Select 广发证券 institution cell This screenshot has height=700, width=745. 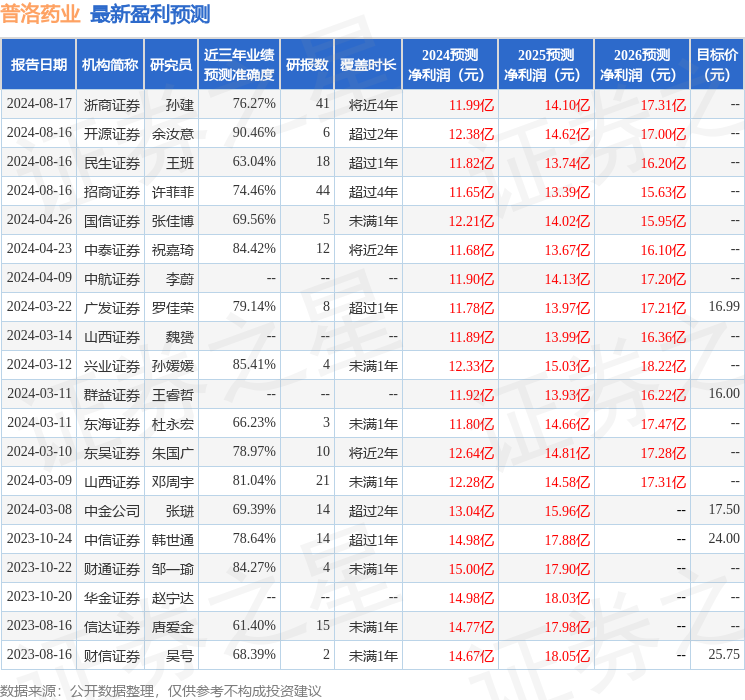pyautogui.click(x=112, y=307)
